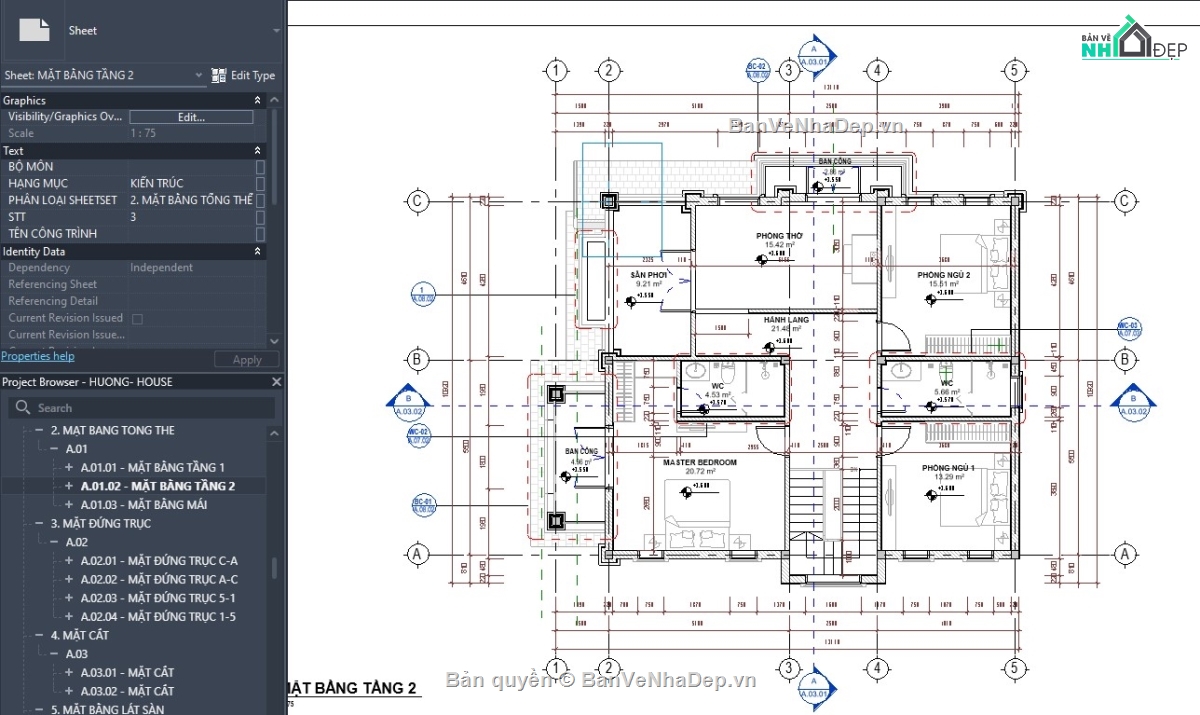Click the Sheet type preview thumbnail

34,30
